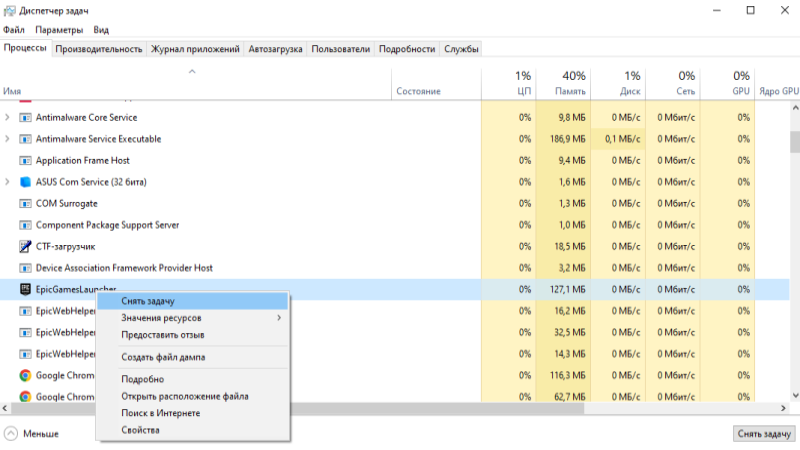
Task: Click the EpicGamesLauncher logo icon
Action: (x=25, y=289)
